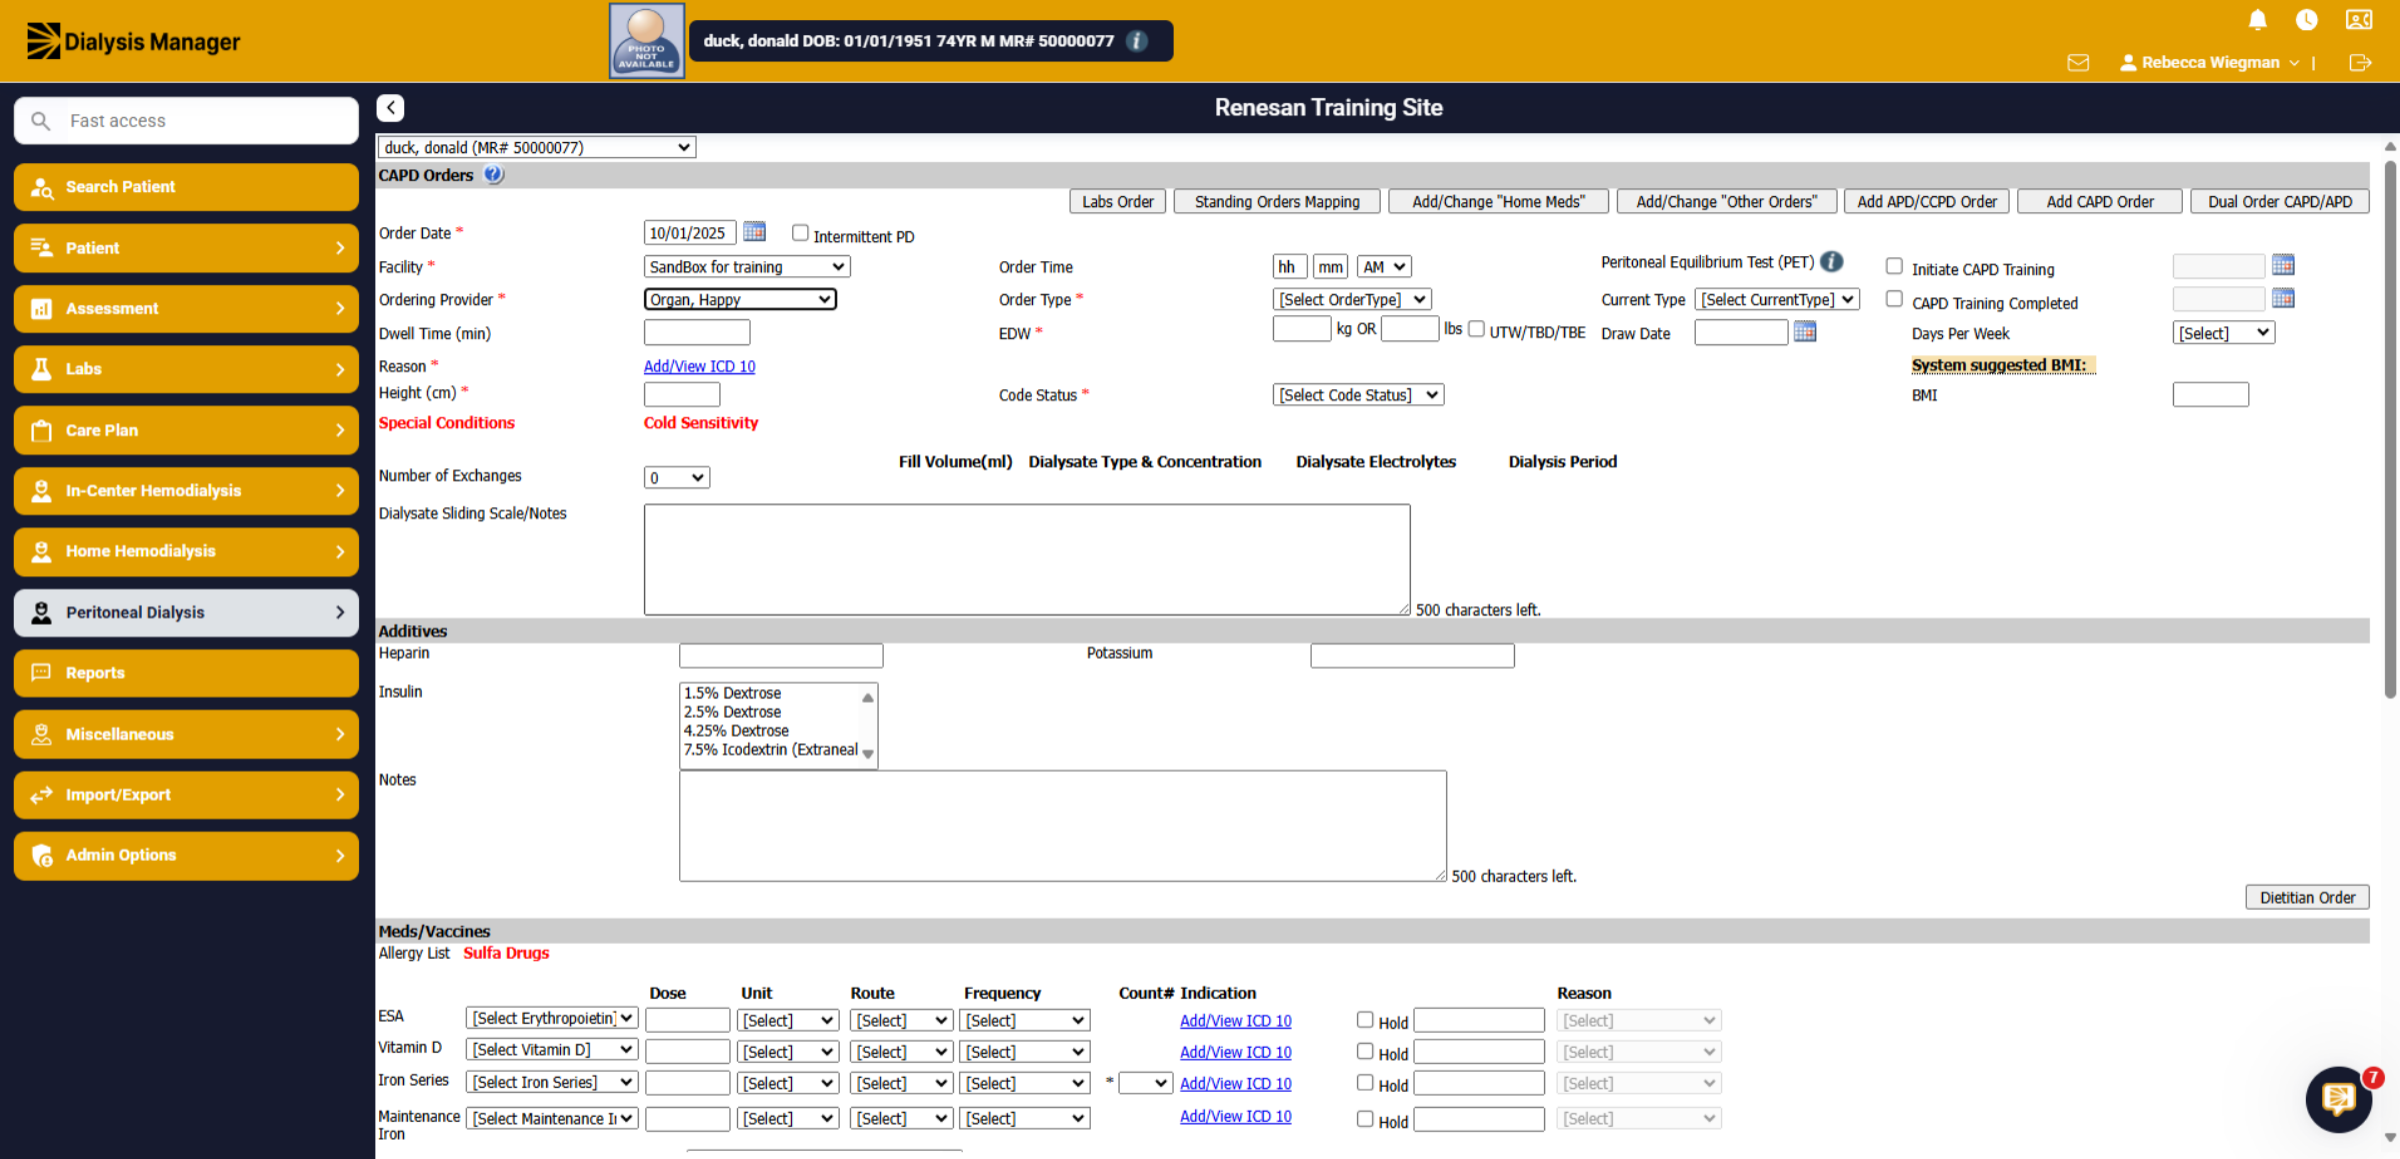Screen dimensions: 2400x1159
Task: Open the Rebecca Wiegman user menu
Action: point(2210,62)
